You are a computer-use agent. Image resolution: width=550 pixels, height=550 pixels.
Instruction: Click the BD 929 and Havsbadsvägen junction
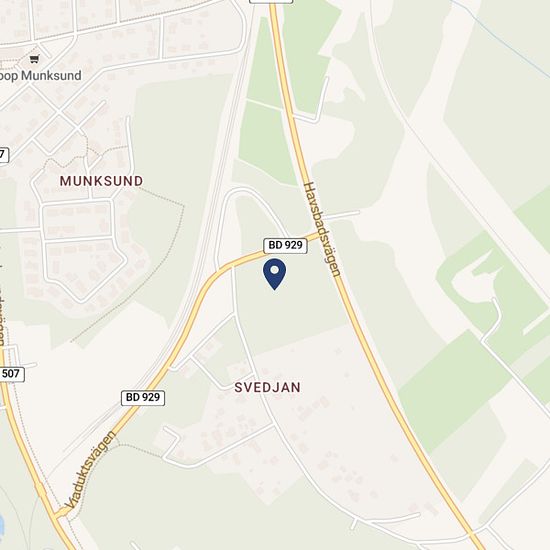pyautogui.click(x=318, y=235)
